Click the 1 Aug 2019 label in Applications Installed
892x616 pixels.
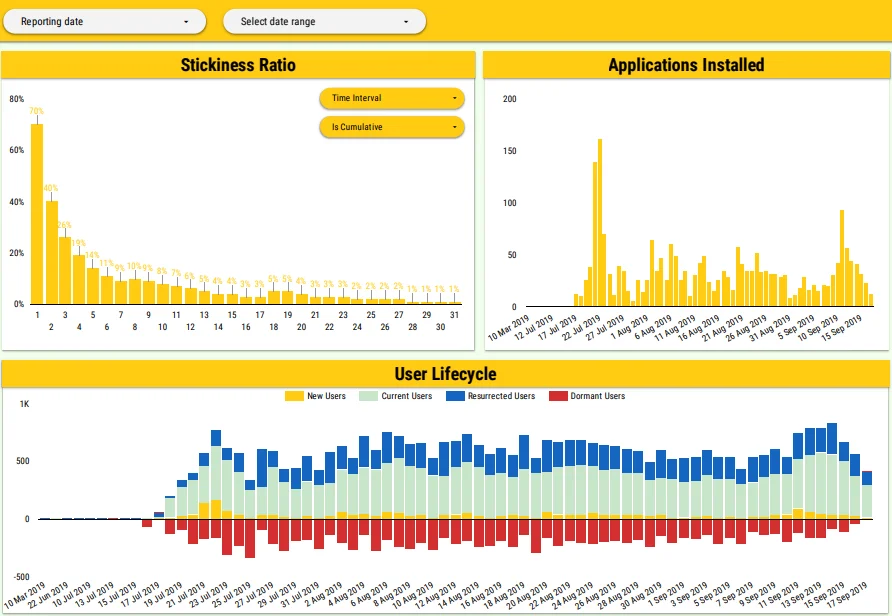coord(630,328)
